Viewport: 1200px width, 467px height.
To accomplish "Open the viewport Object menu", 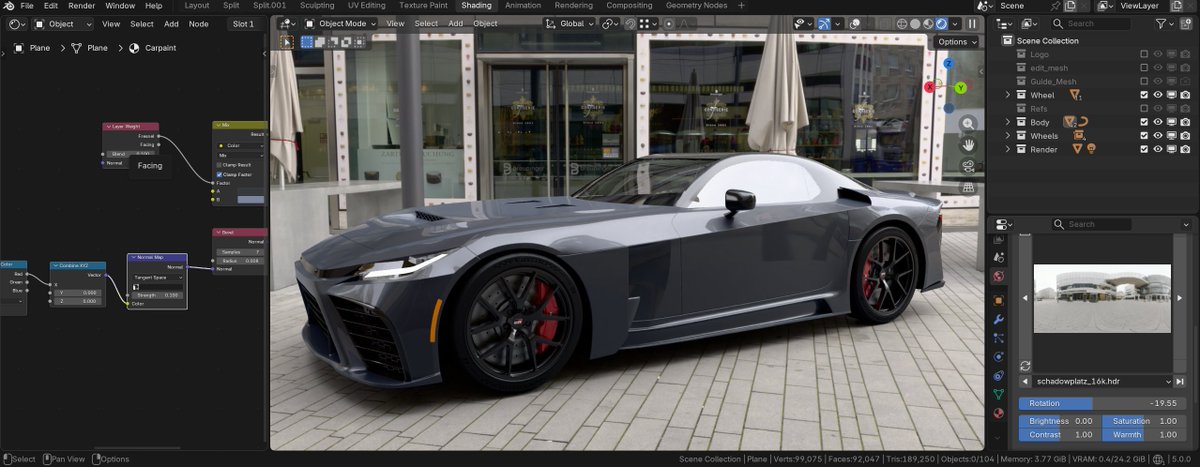I will [x=485, y=23].
